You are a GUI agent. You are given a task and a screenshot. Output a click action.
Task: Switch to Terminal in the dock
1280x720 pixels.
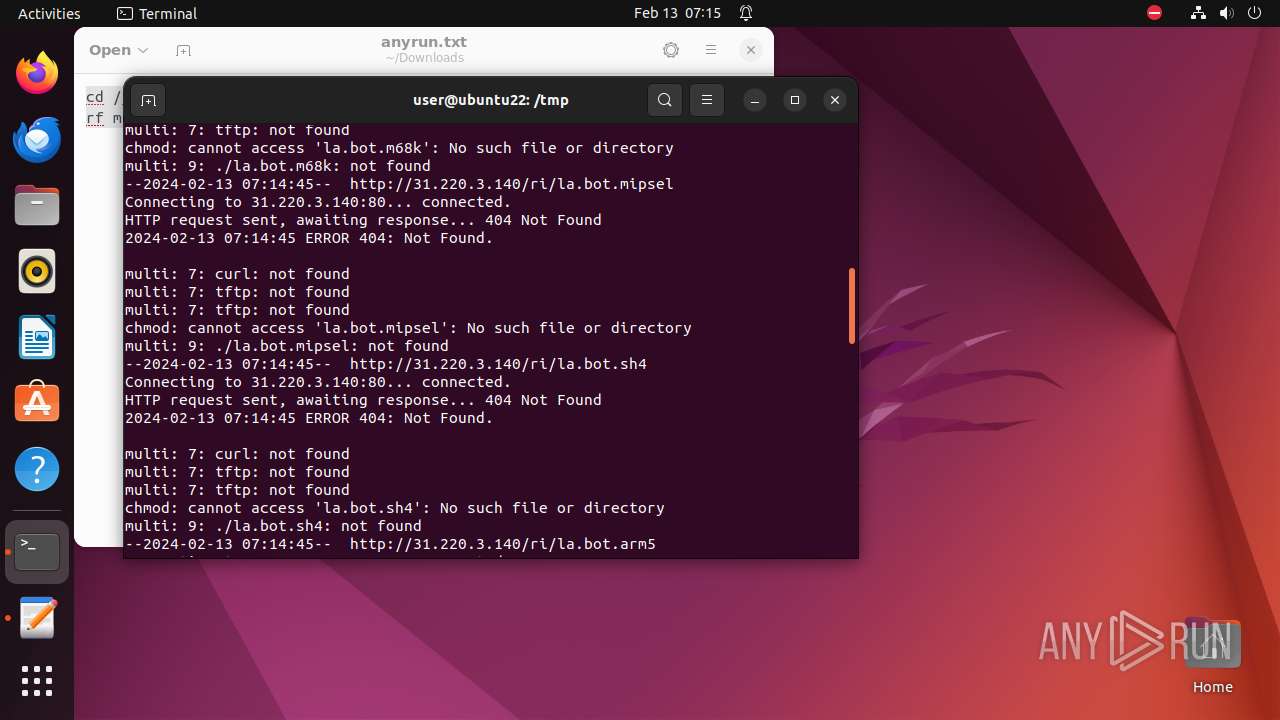pyautogui.click(x=37, y=552)
